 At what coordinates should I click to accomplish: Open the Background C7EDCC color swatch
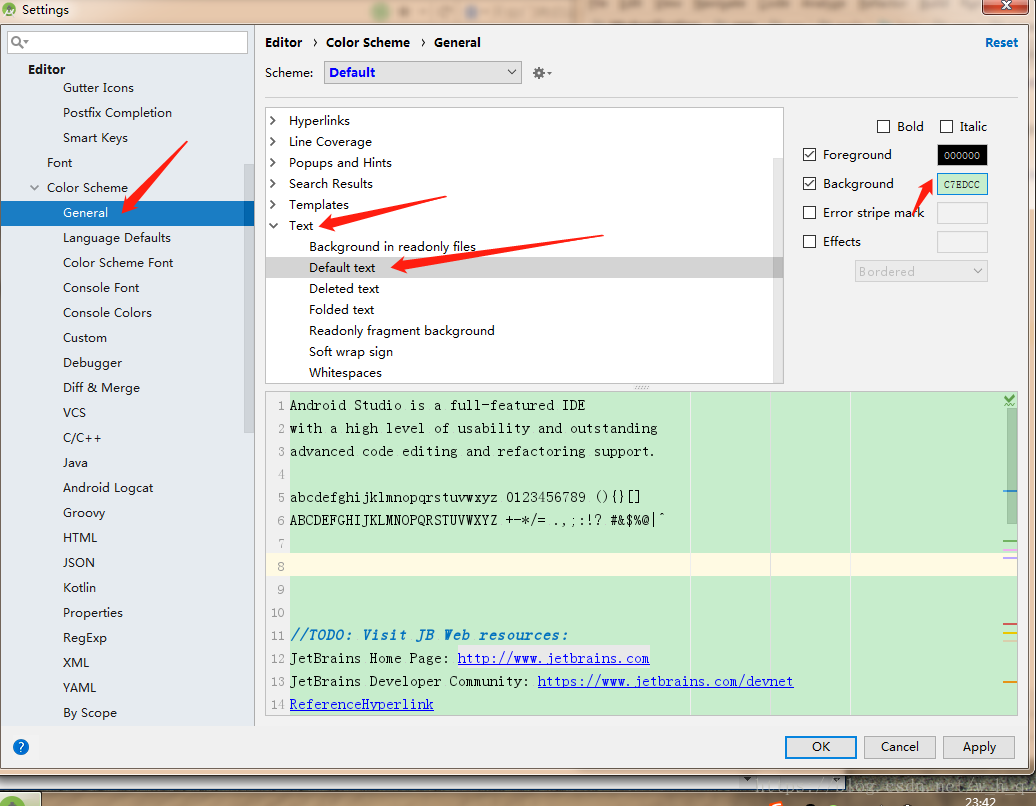tap(962, 184)
